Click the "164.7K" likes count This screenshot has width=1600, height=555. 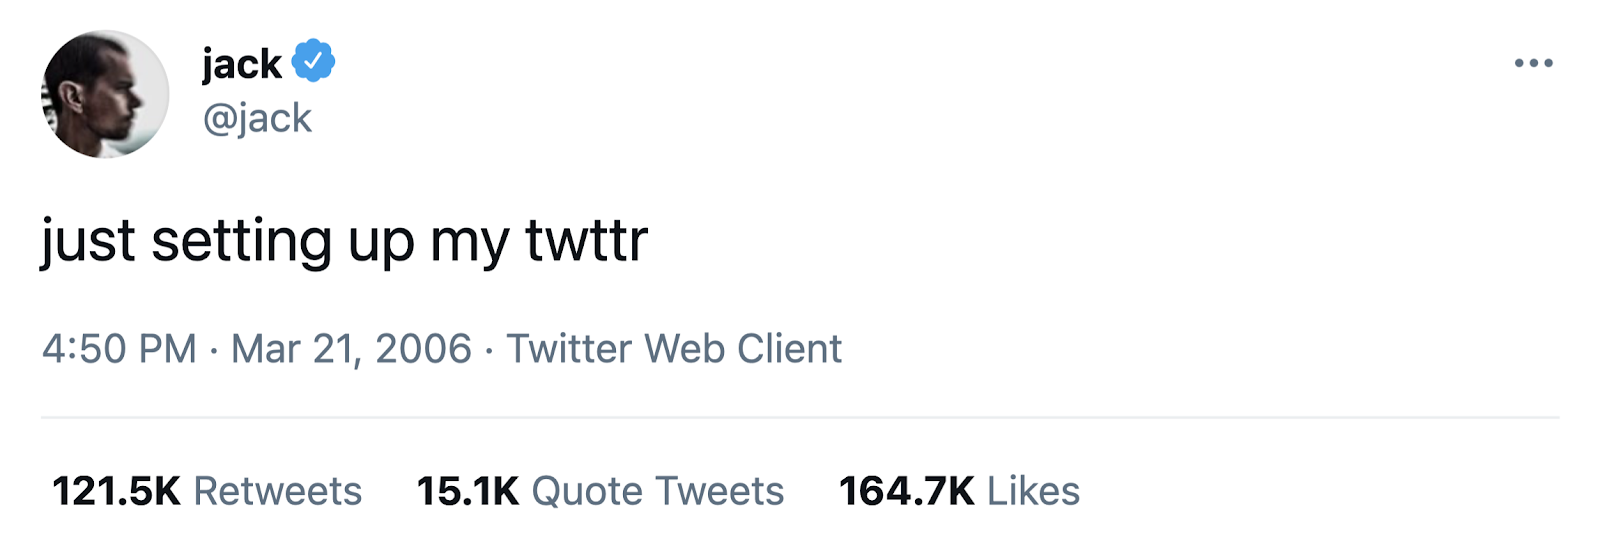[x=906, y=491]
